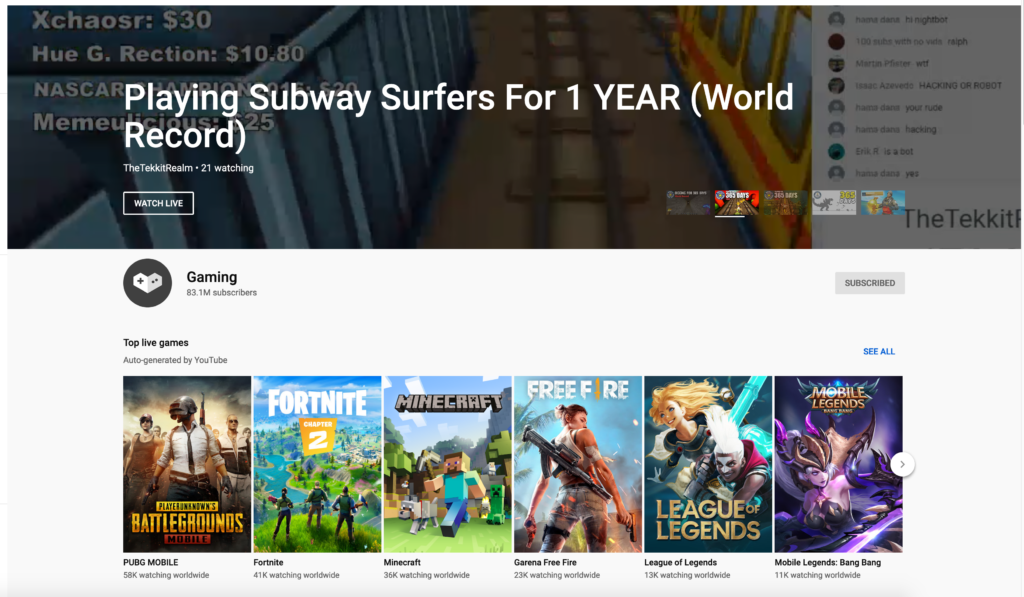Click the 83.1M subscribers text
Image resolution: width=1024 pixels, height=597 pixels.
pyautogui.click(x=221, y=293)
